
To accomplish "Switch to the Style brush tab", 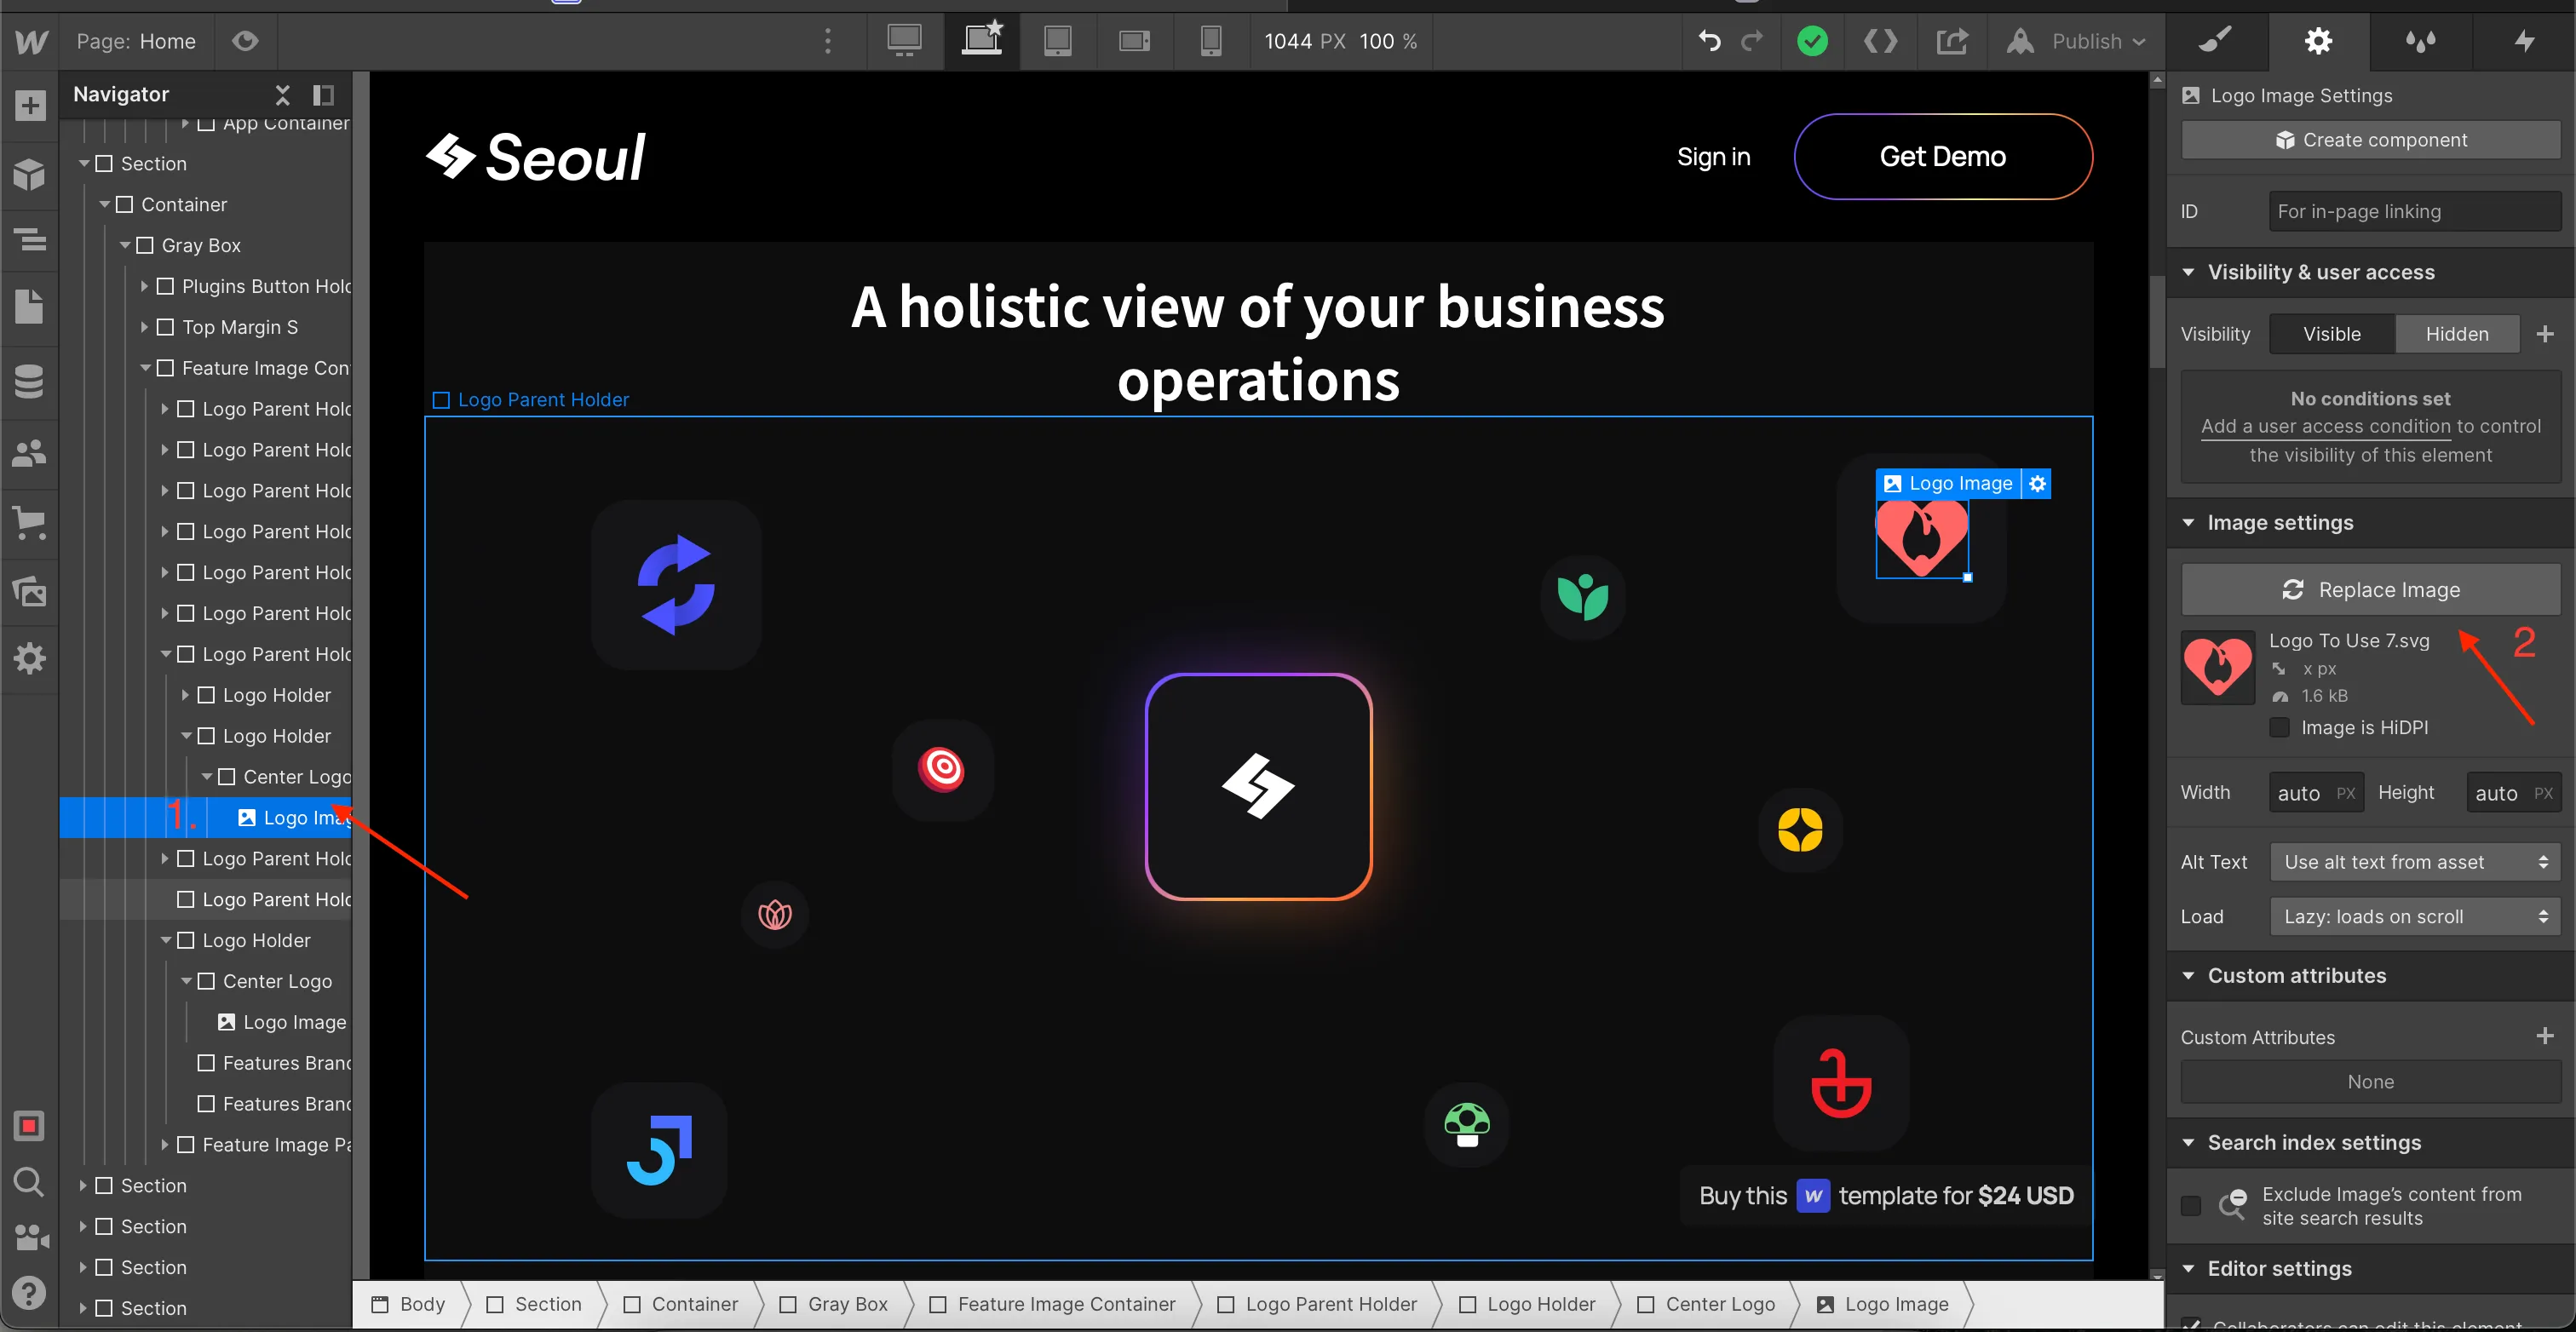I will (x=2215, y=41).
